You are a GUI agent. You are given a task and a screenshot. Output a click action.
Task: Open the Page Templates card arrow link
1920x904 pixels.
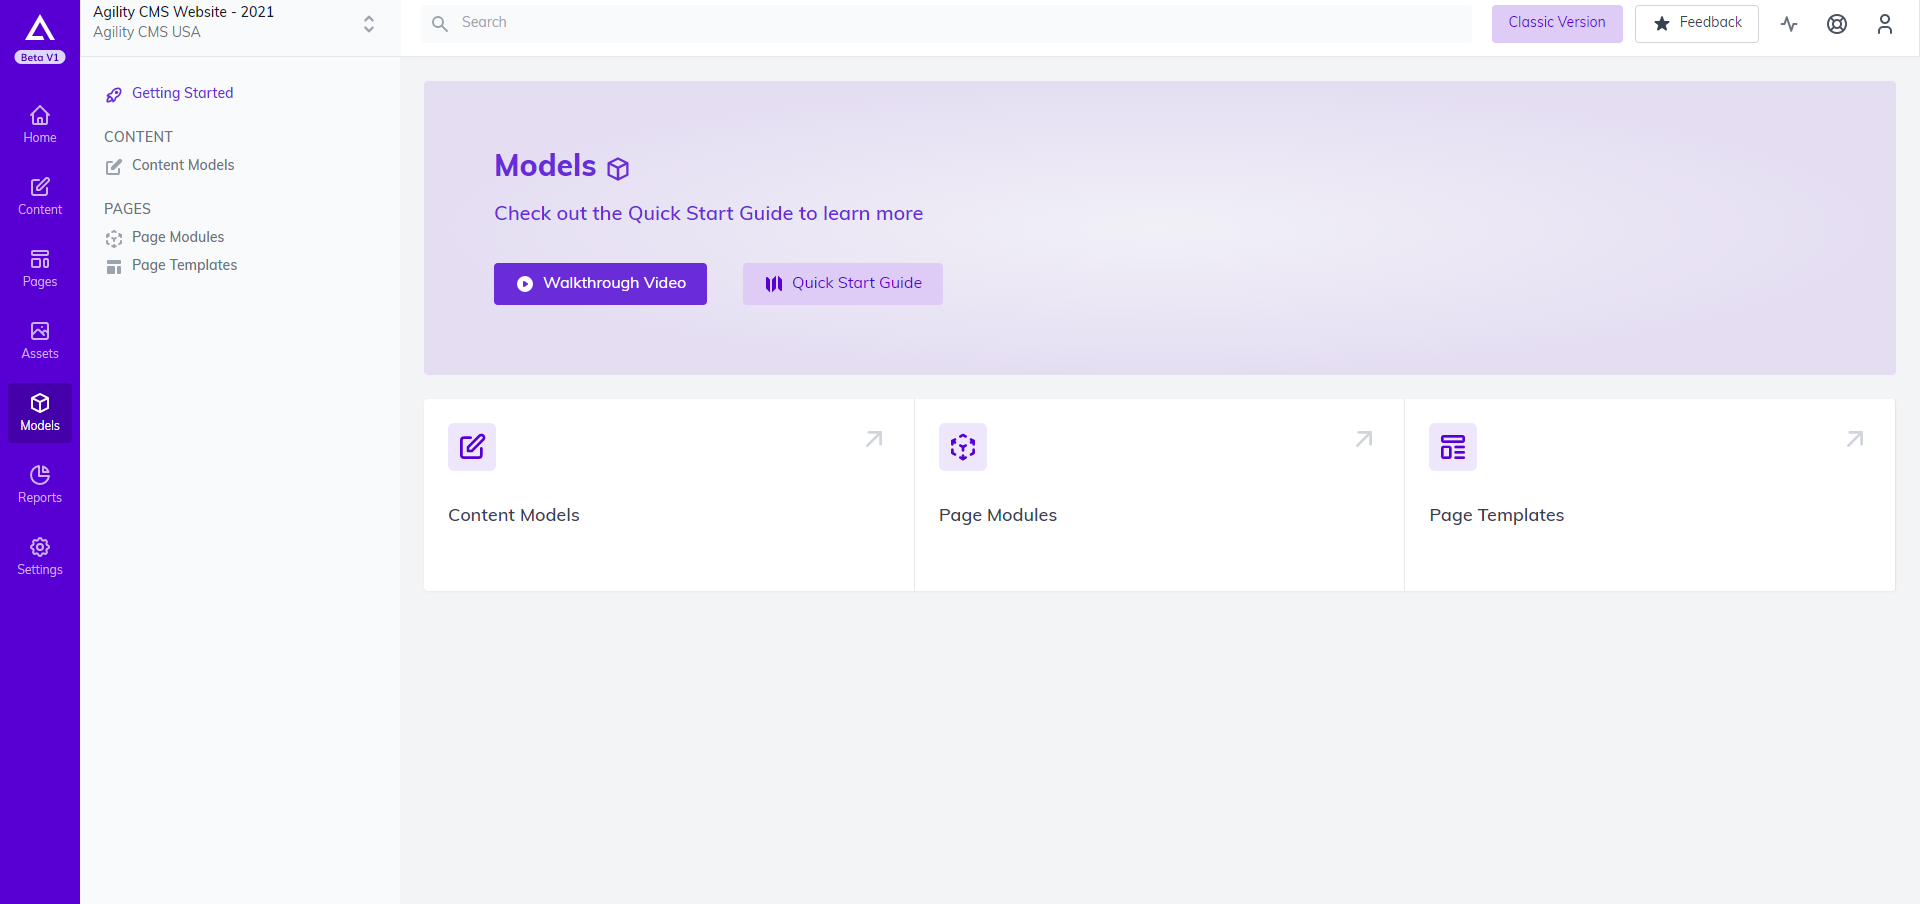click(x=1855, y=439)
